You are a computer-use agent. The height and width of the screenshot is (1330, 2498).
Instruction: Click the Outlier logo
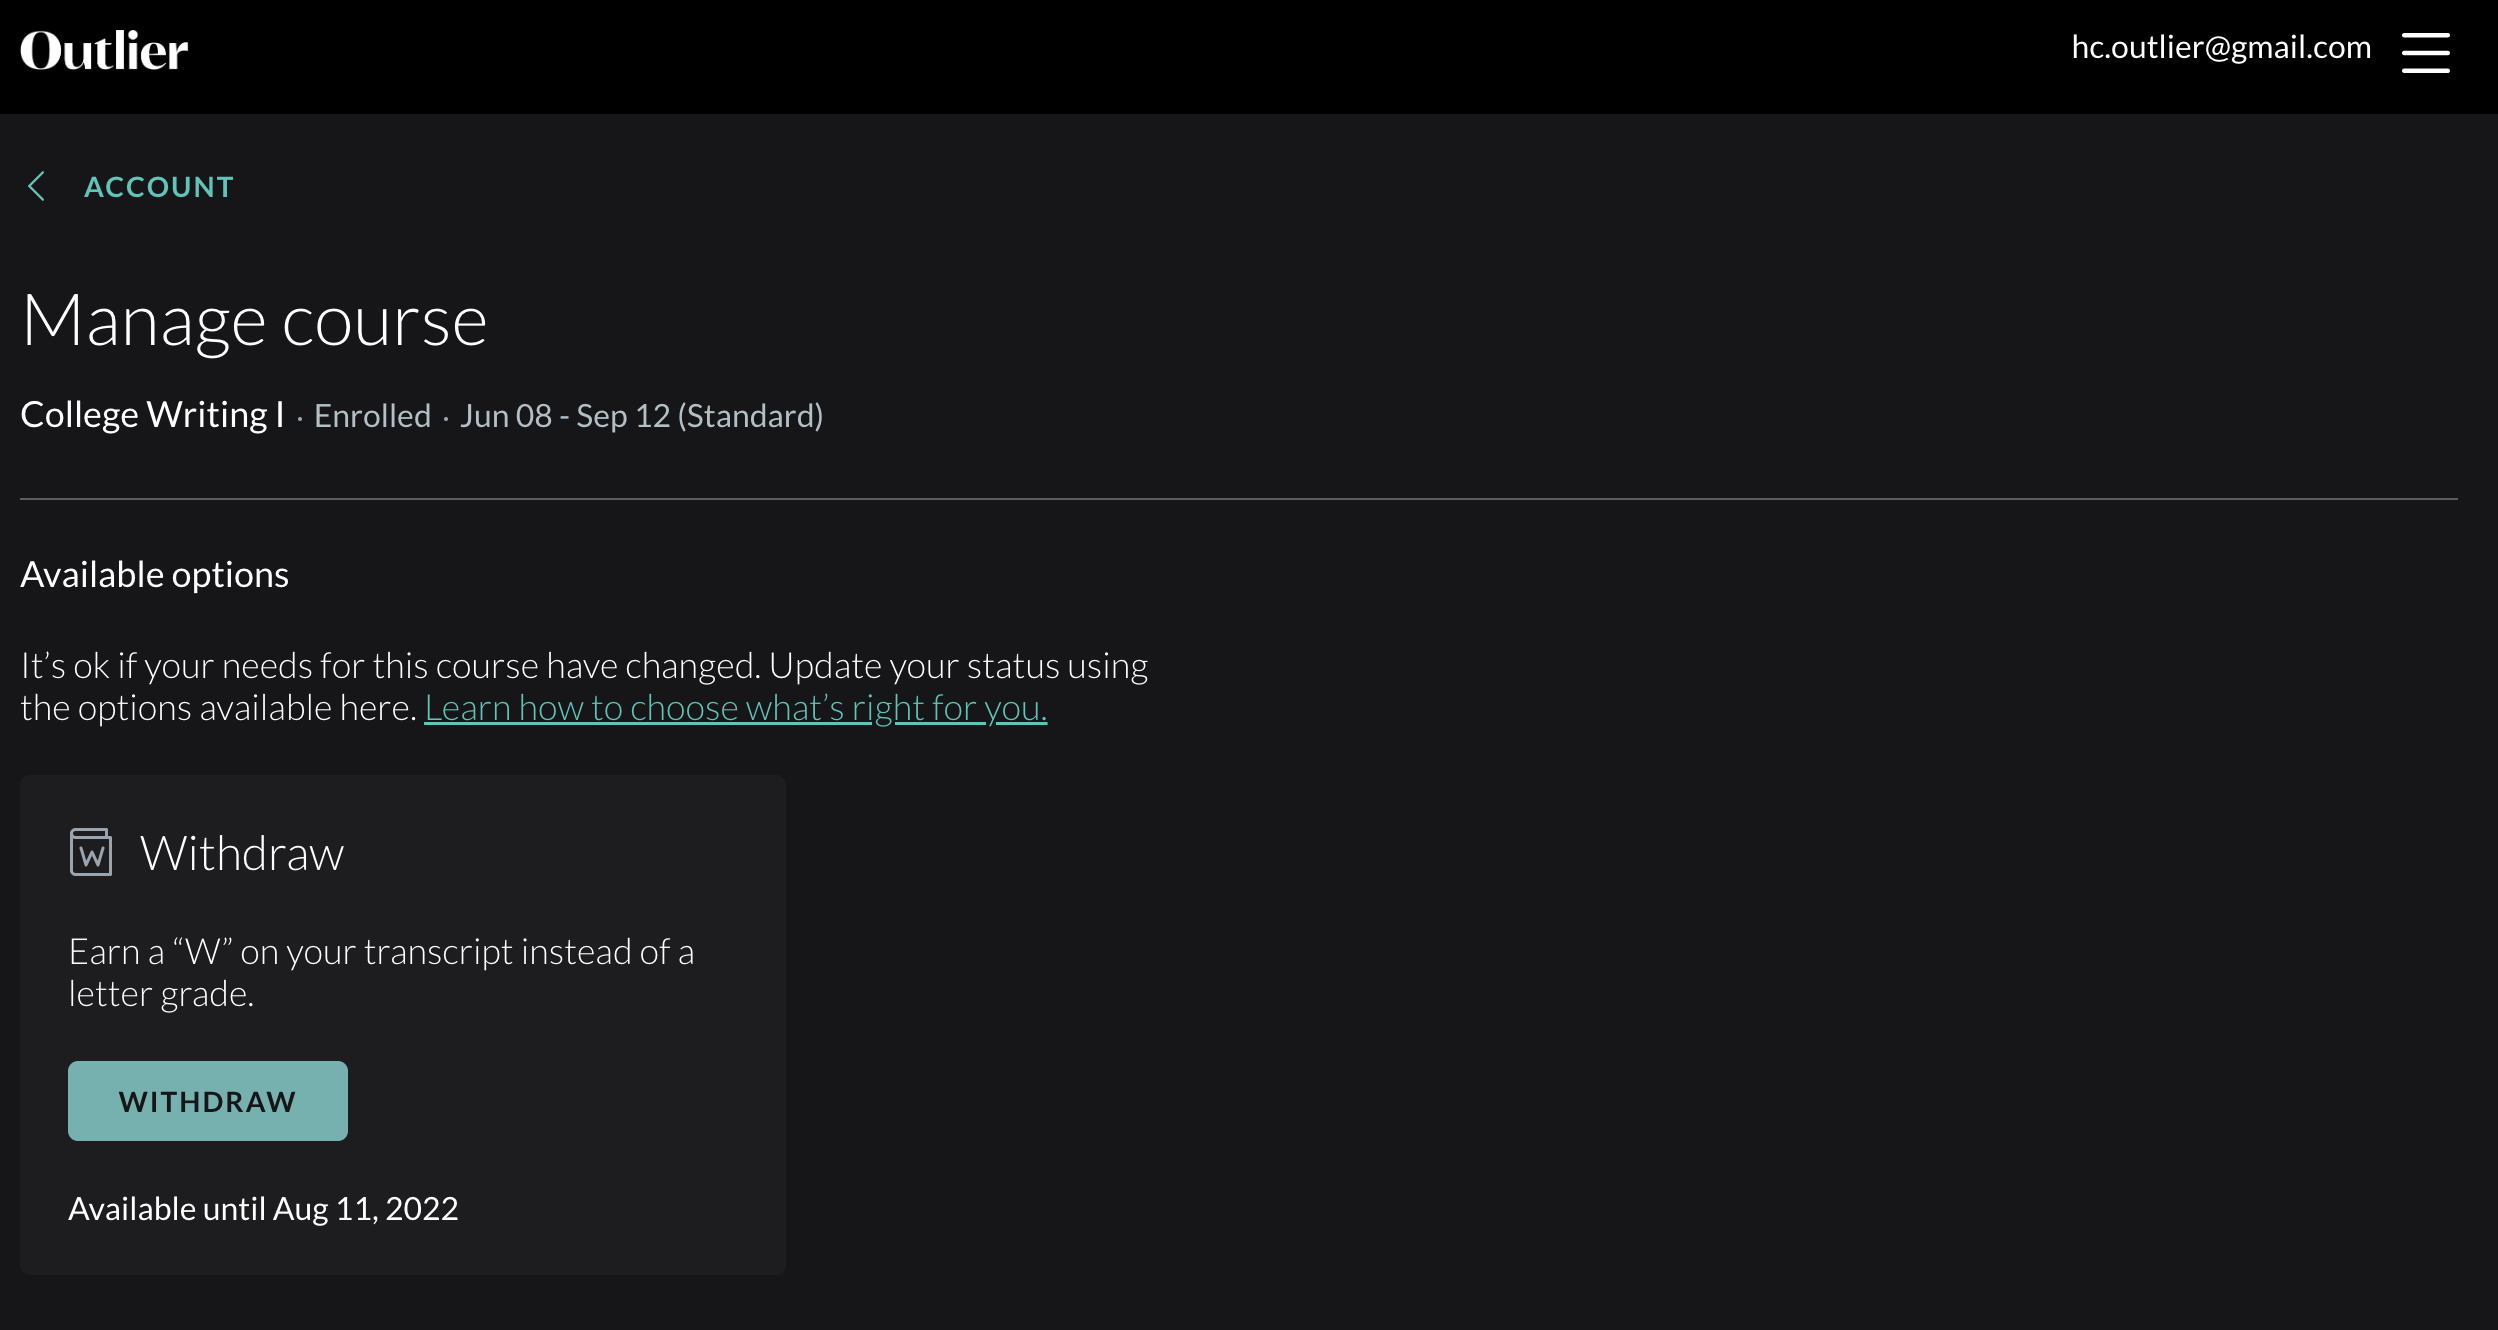tap(104, 51)
